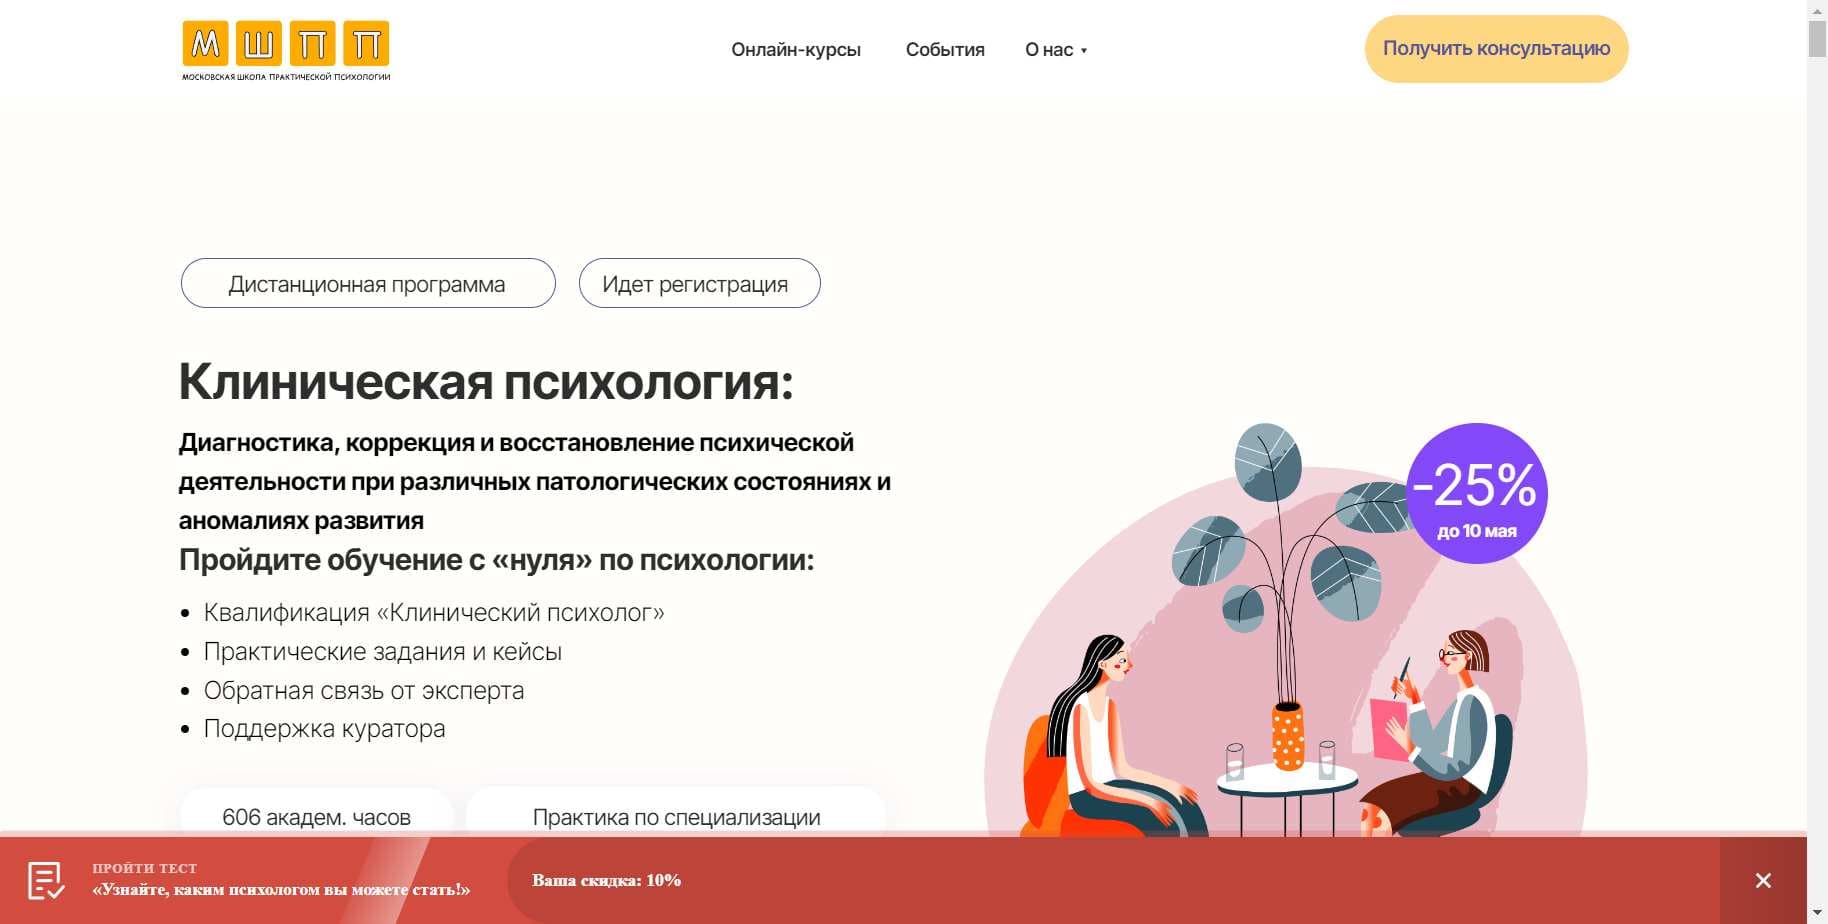Click the «Ваша скидка: 10%» text
This screenshot has height=924, width=1828.
[606, 881]
